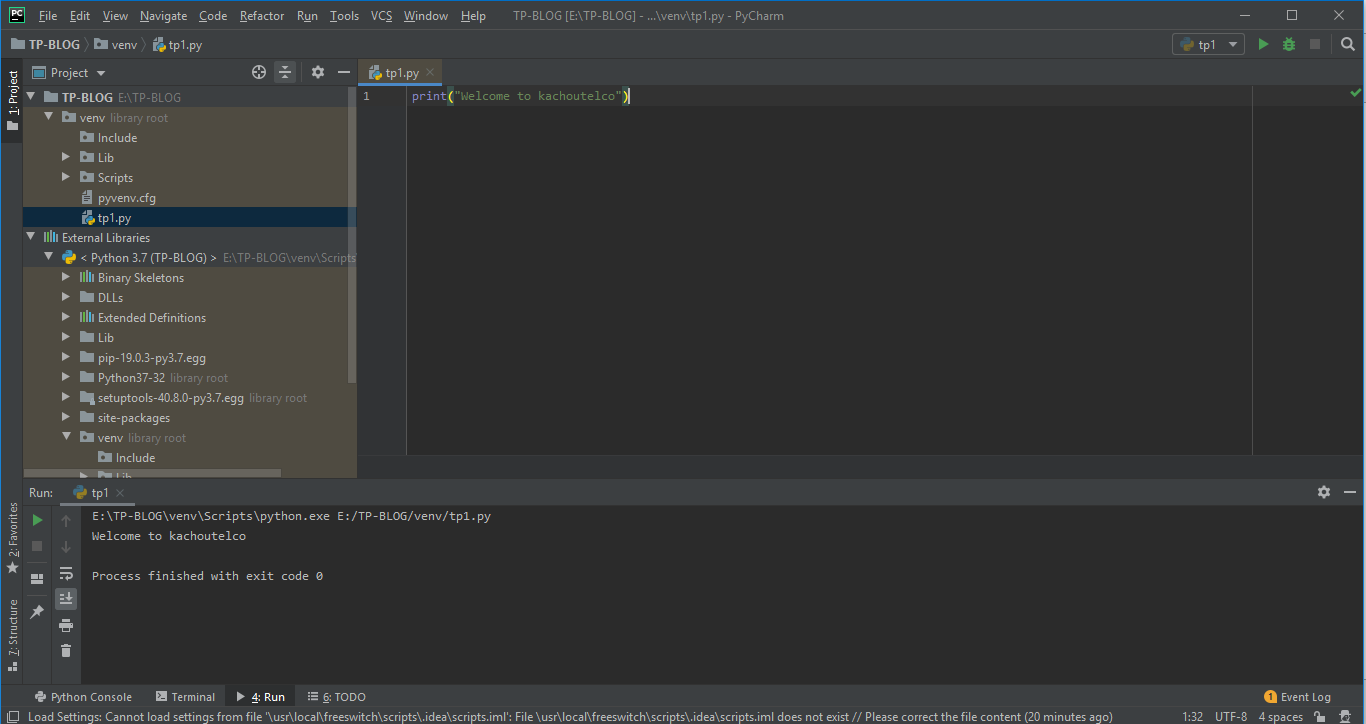The height and width of the screenshot is (724, 1366).
Task: Toggle soft-wrap in the Run console
Action: point(66,573)
